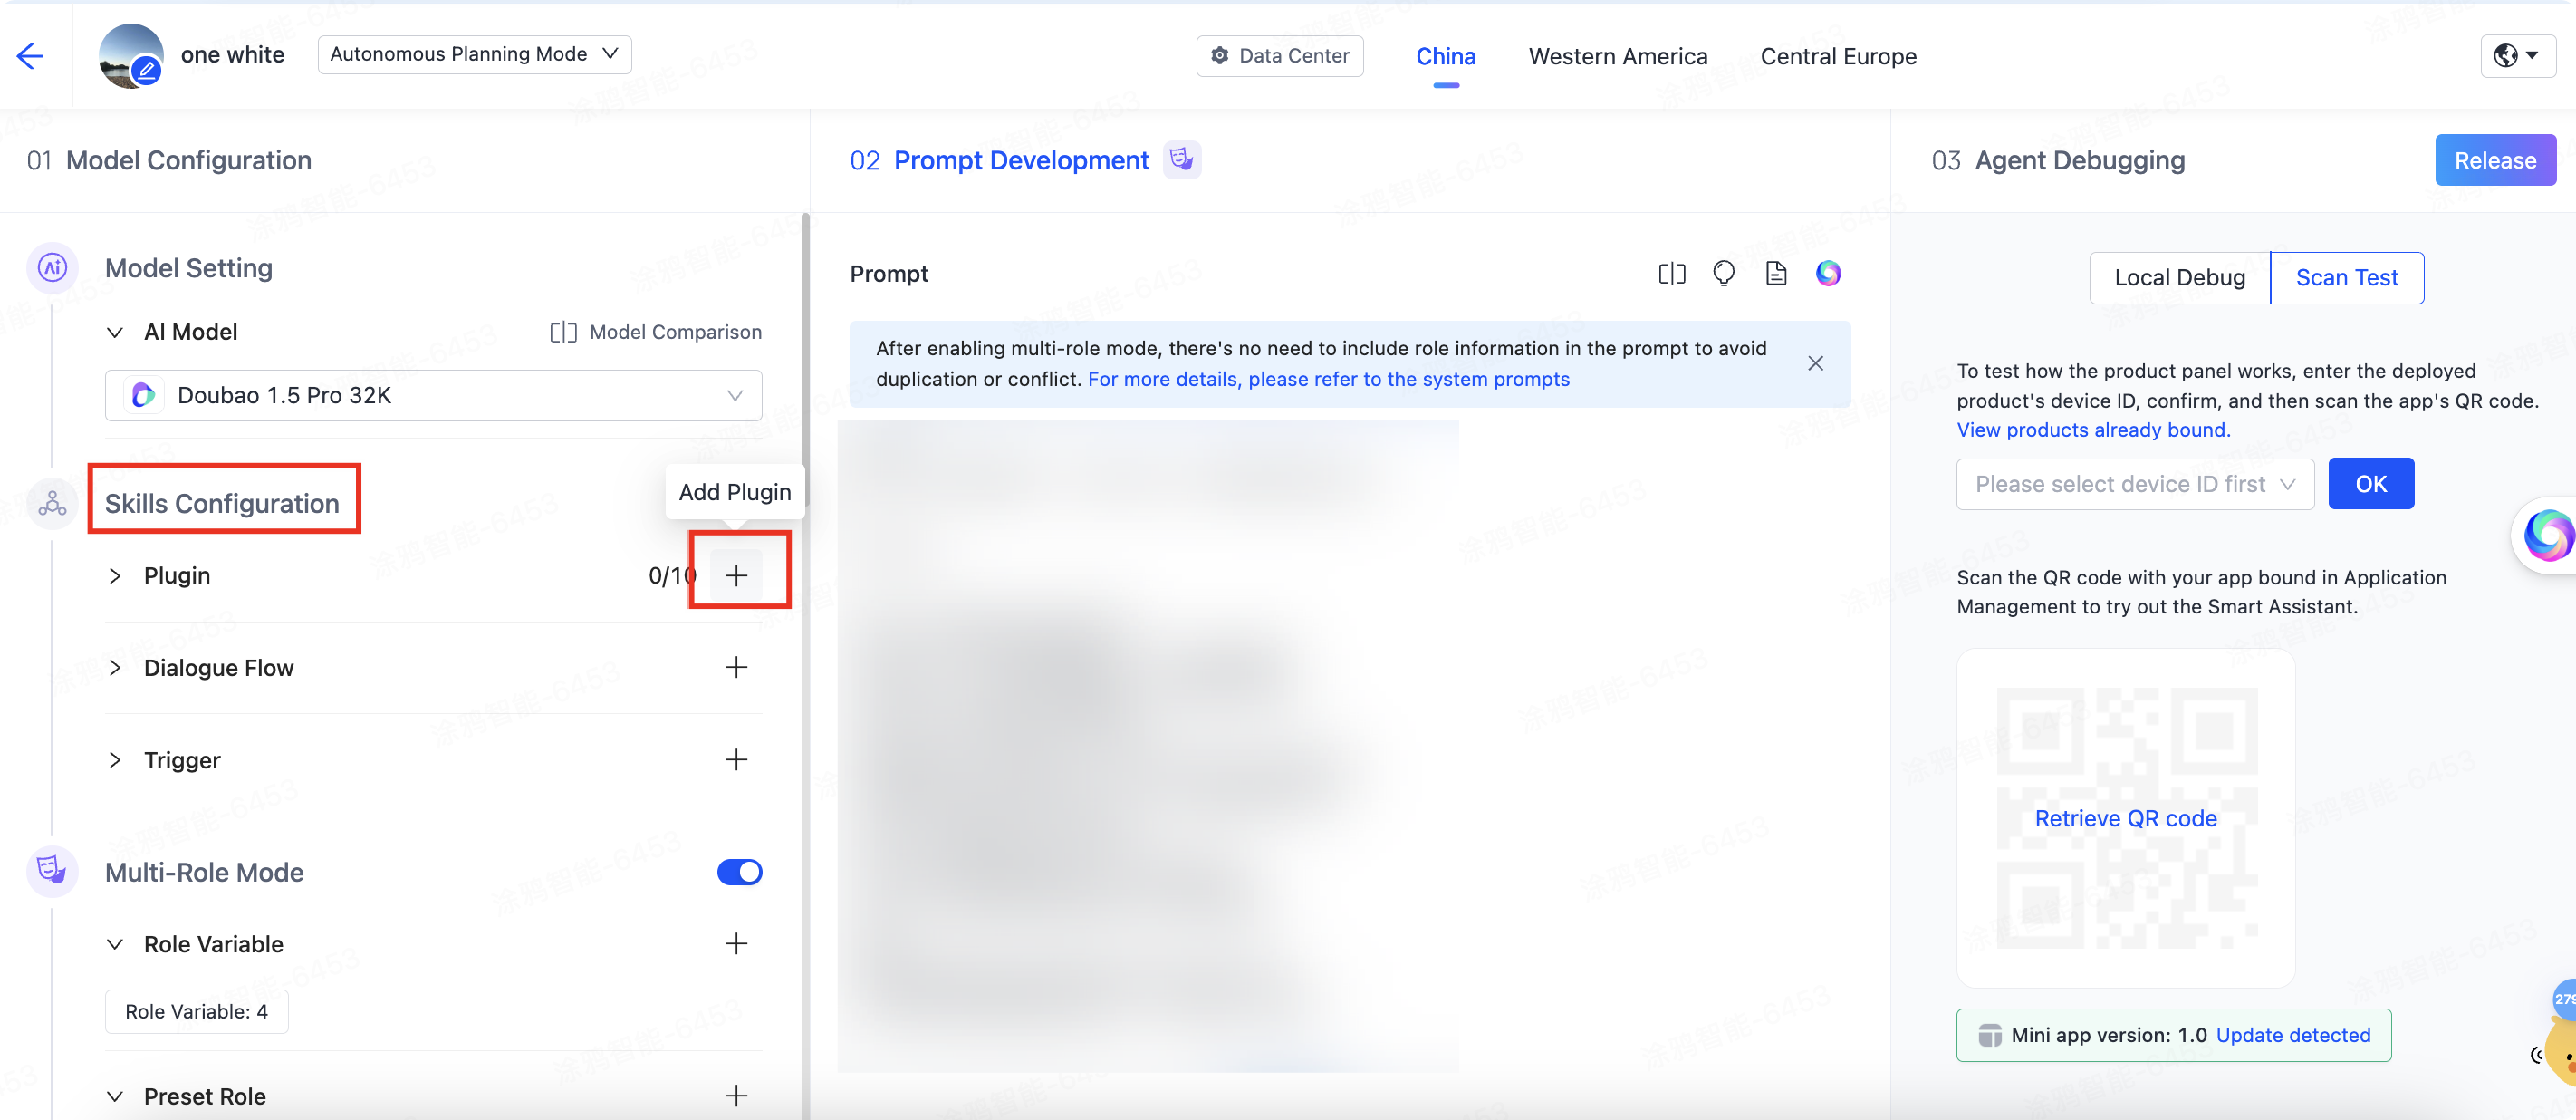
Task: Click the Retrieve QR code link
Action: [x=2125, y=818]
